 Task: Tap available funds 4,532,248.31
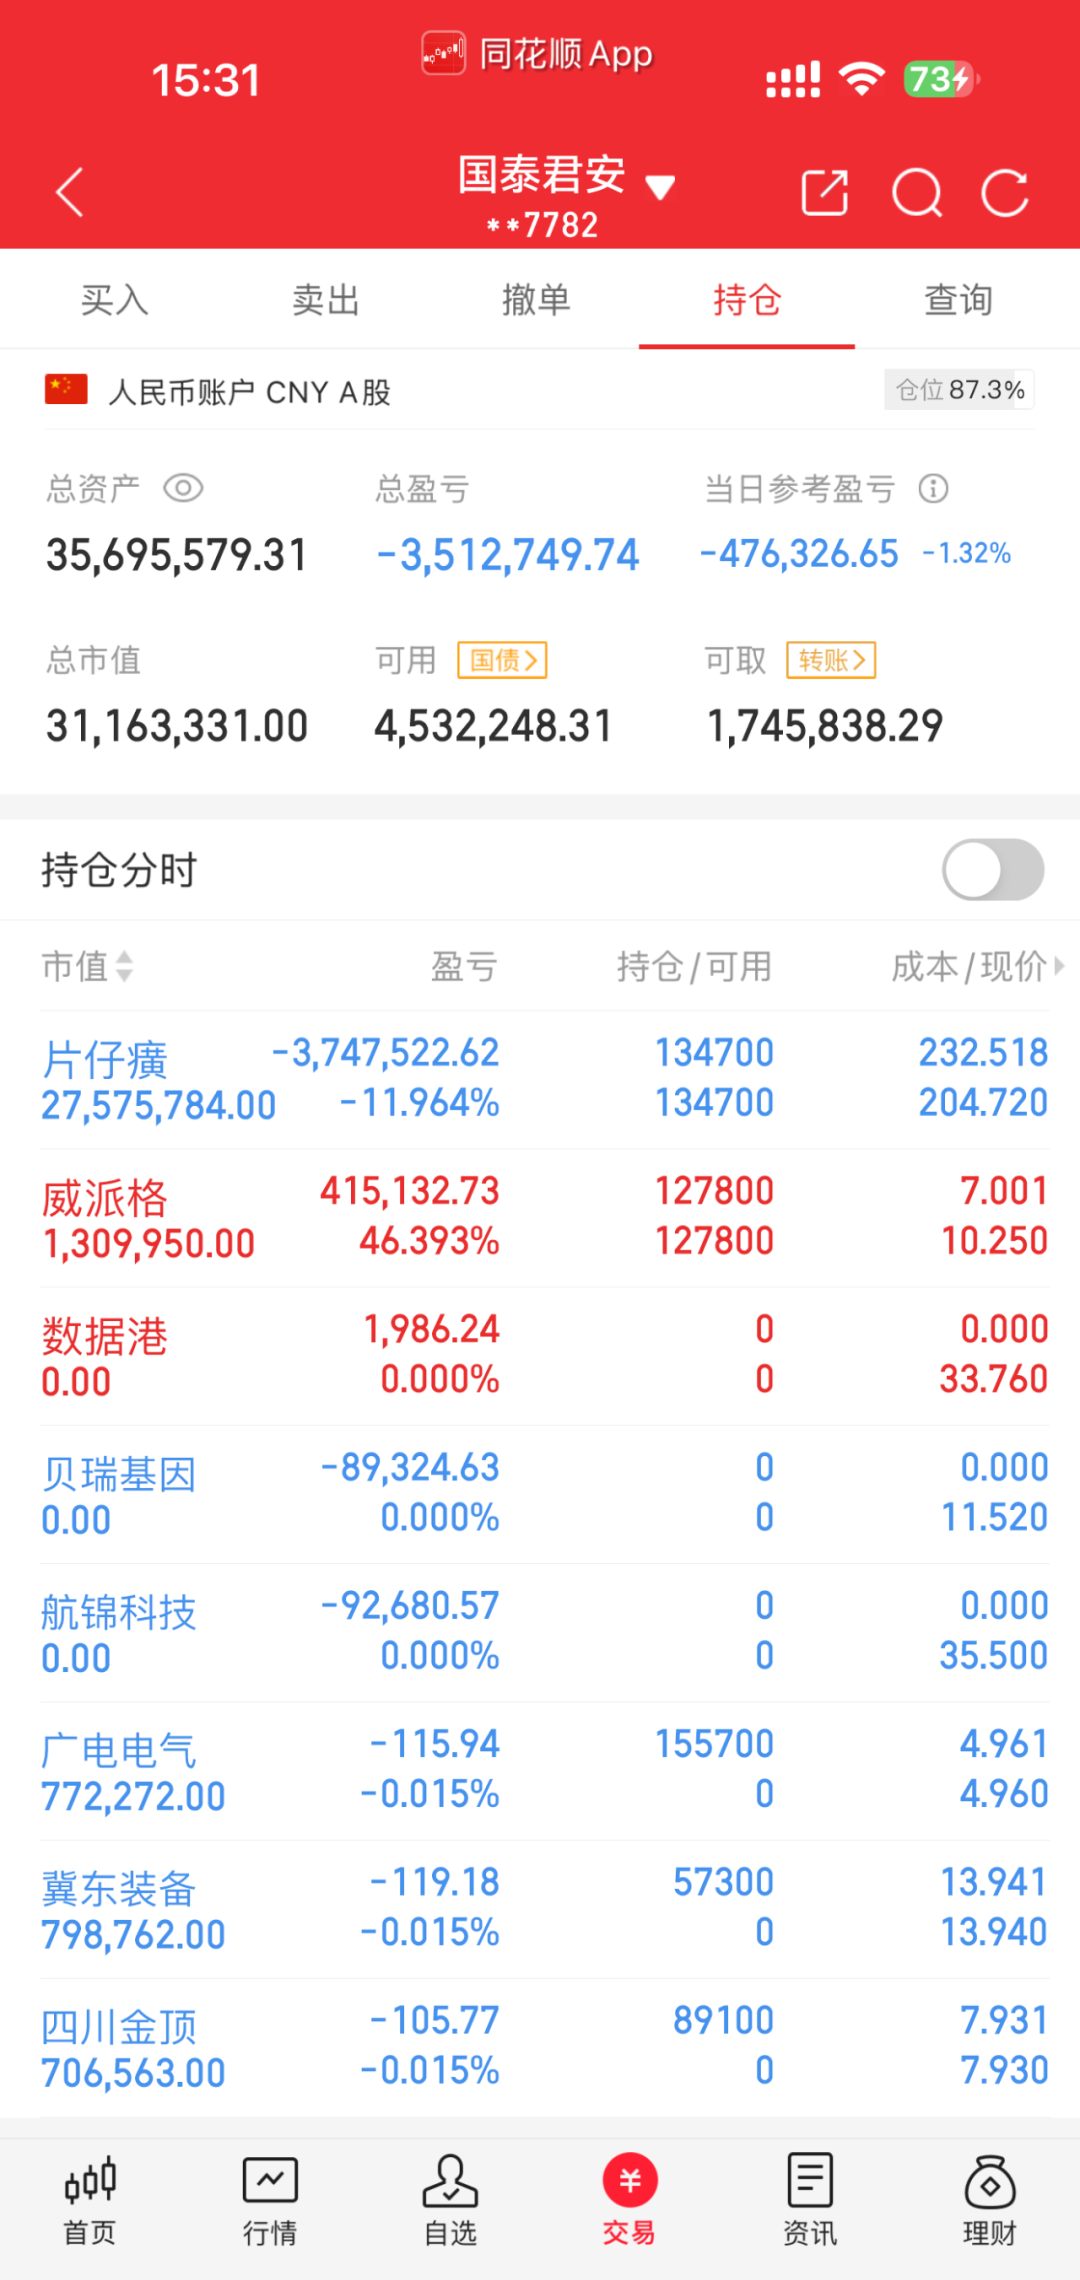(493, 726)
